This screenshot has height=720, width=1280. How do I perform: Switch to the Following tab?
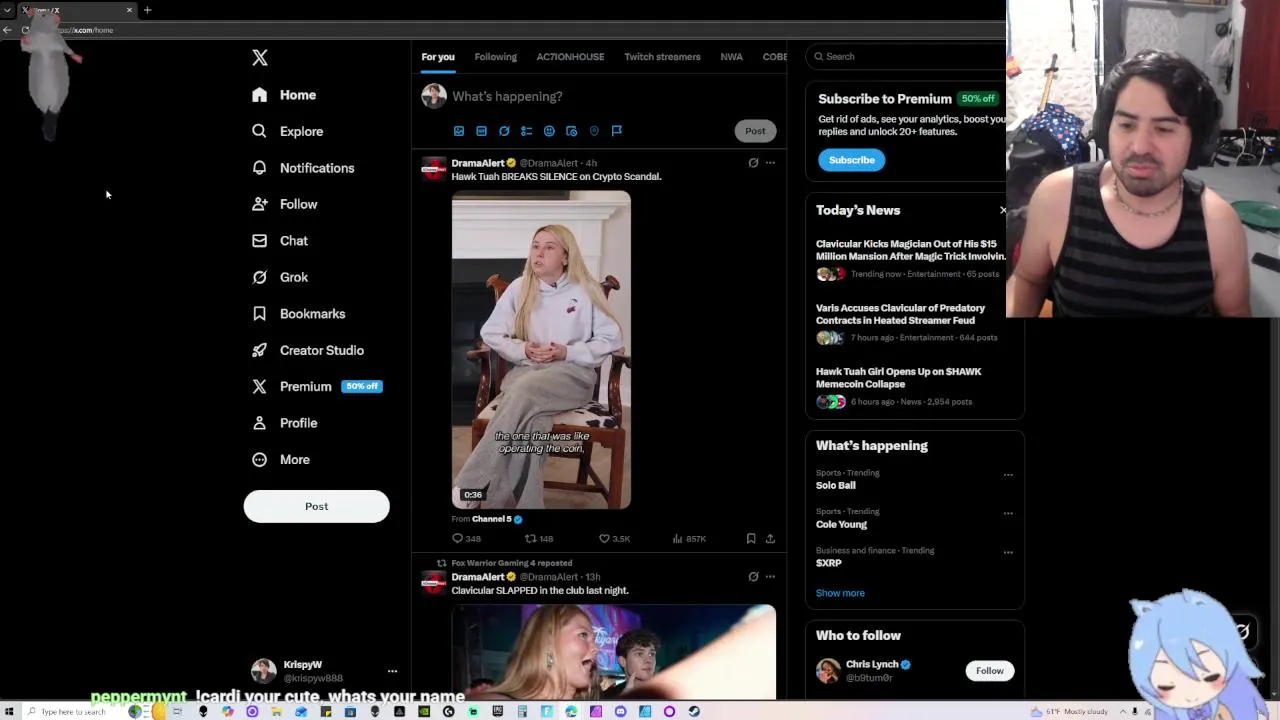click(x=495, y=57)
